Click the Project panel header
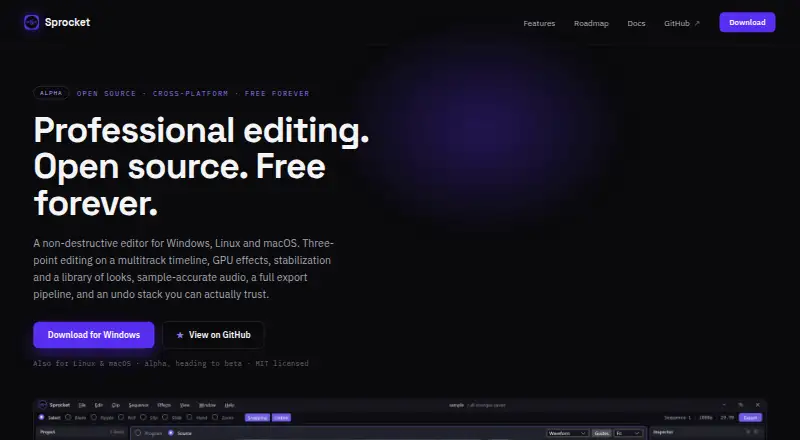Image resolution: width=800 pixels, height=440 pixels. pos(82,432)
